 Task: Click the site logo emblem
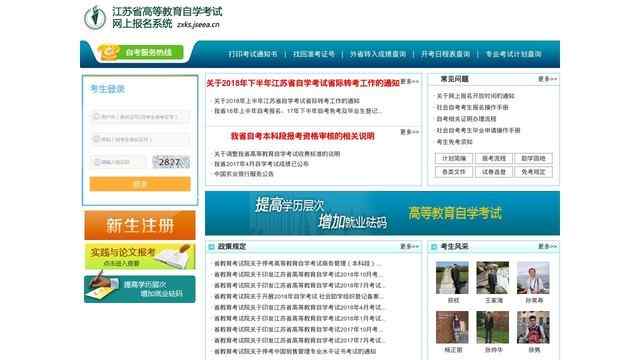95,18
